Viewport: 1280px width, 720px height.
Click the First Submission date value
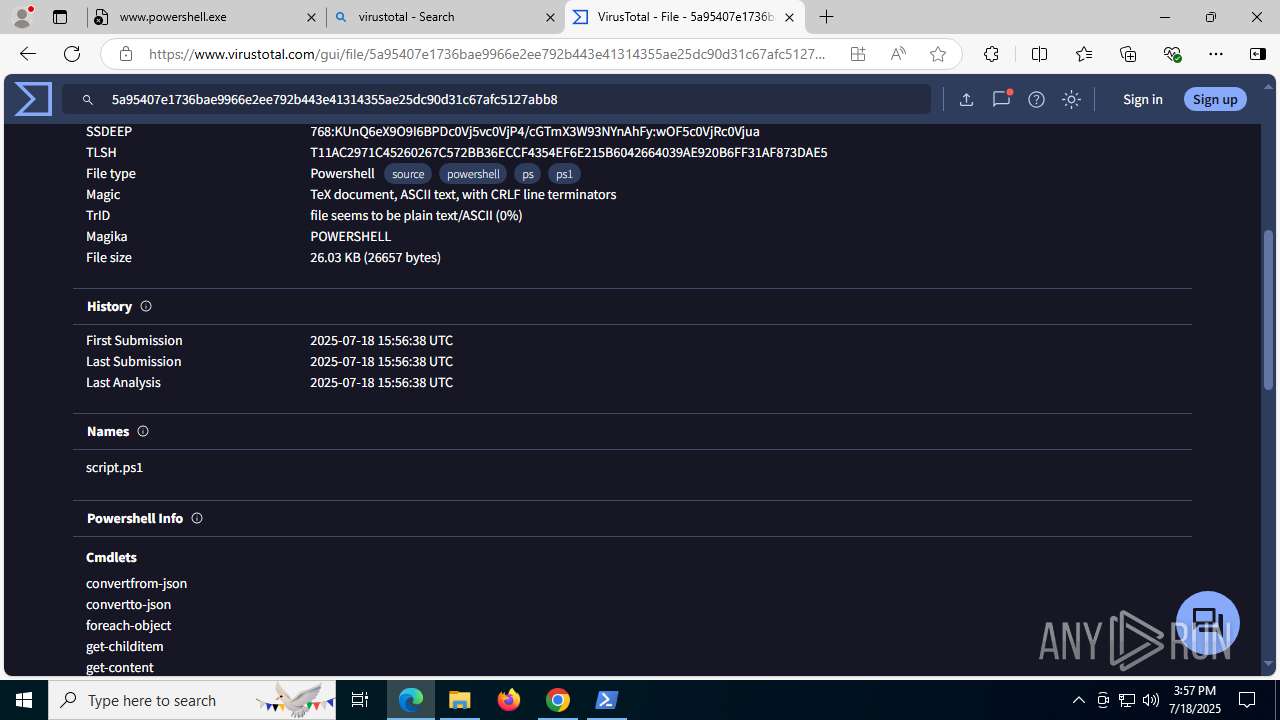pyautogui.click(x=381, y=340)
